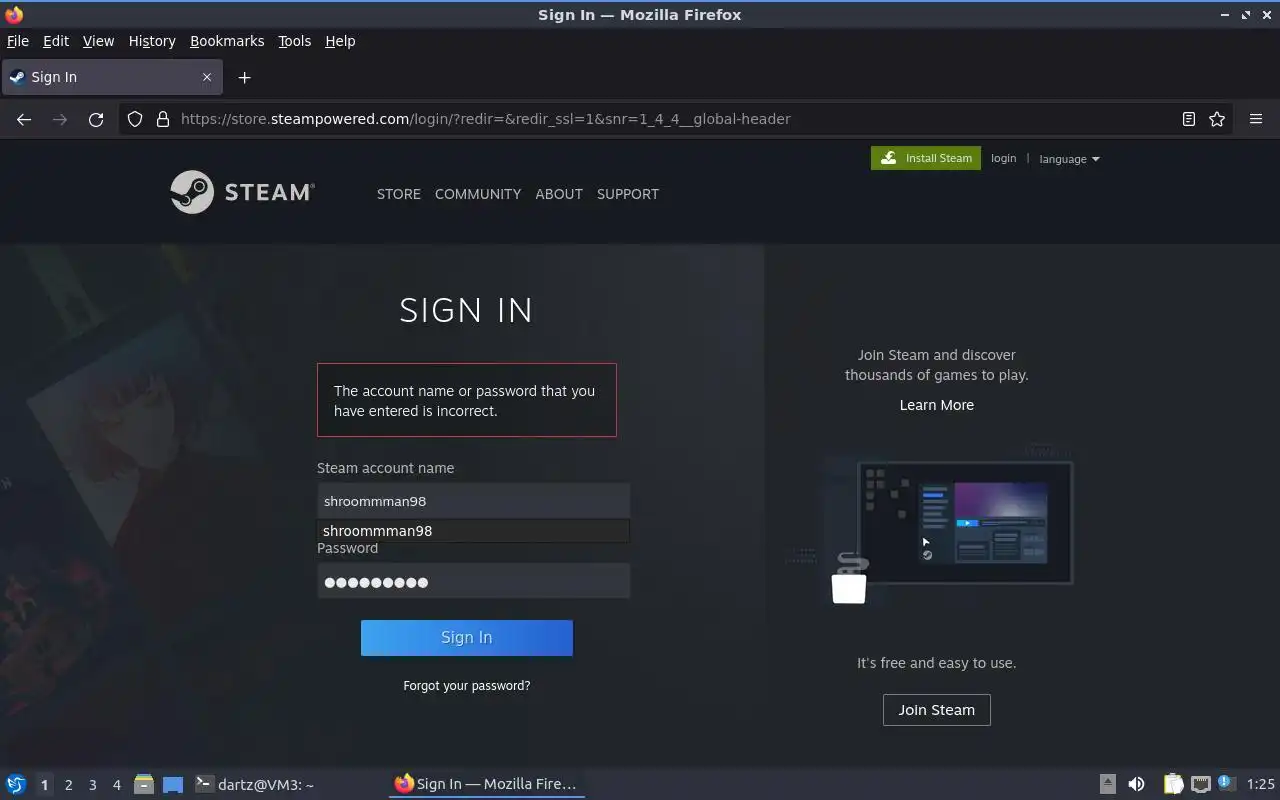Click the clock showing 1:25

[1261, 784]
